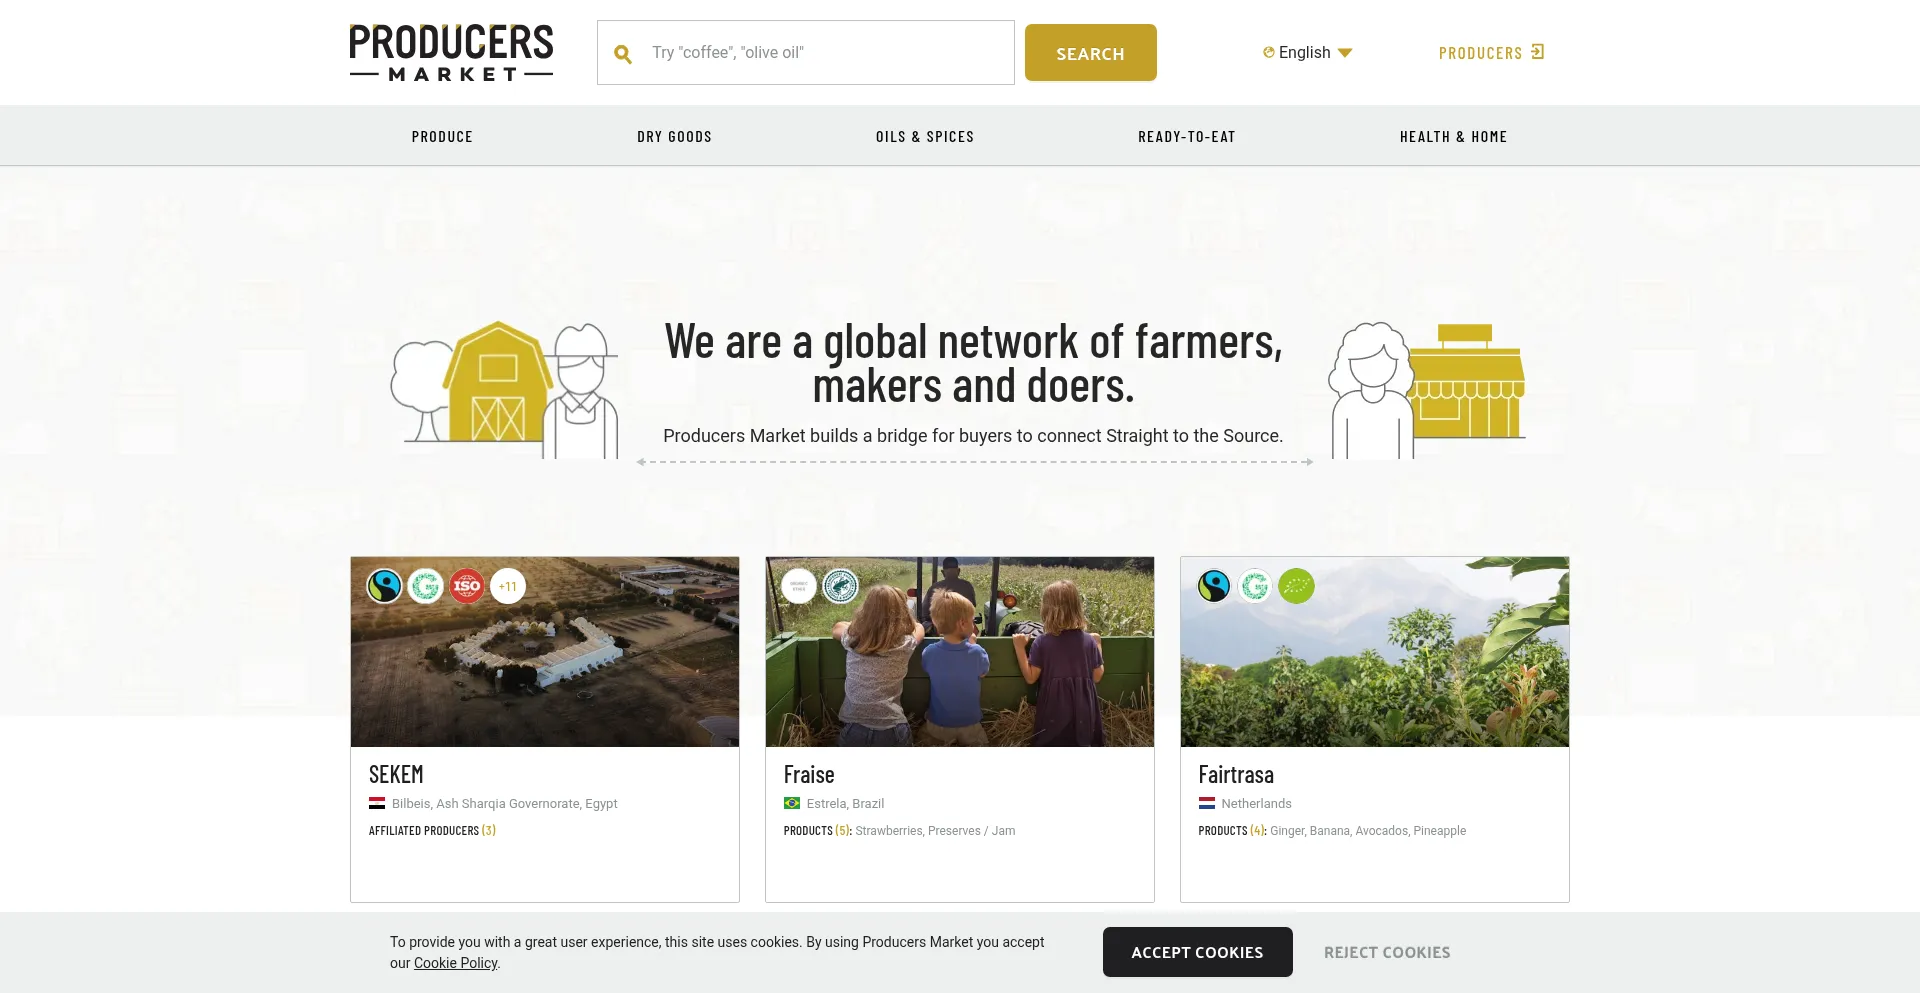The image size is (1920, 993).
Task: Open the Health & Home menu
Action: tap(1453, 137)
